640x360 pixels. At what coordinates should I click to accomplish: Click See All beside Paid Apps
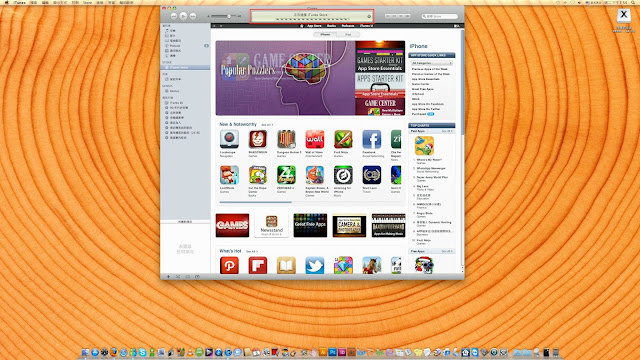tap(447, 131)
